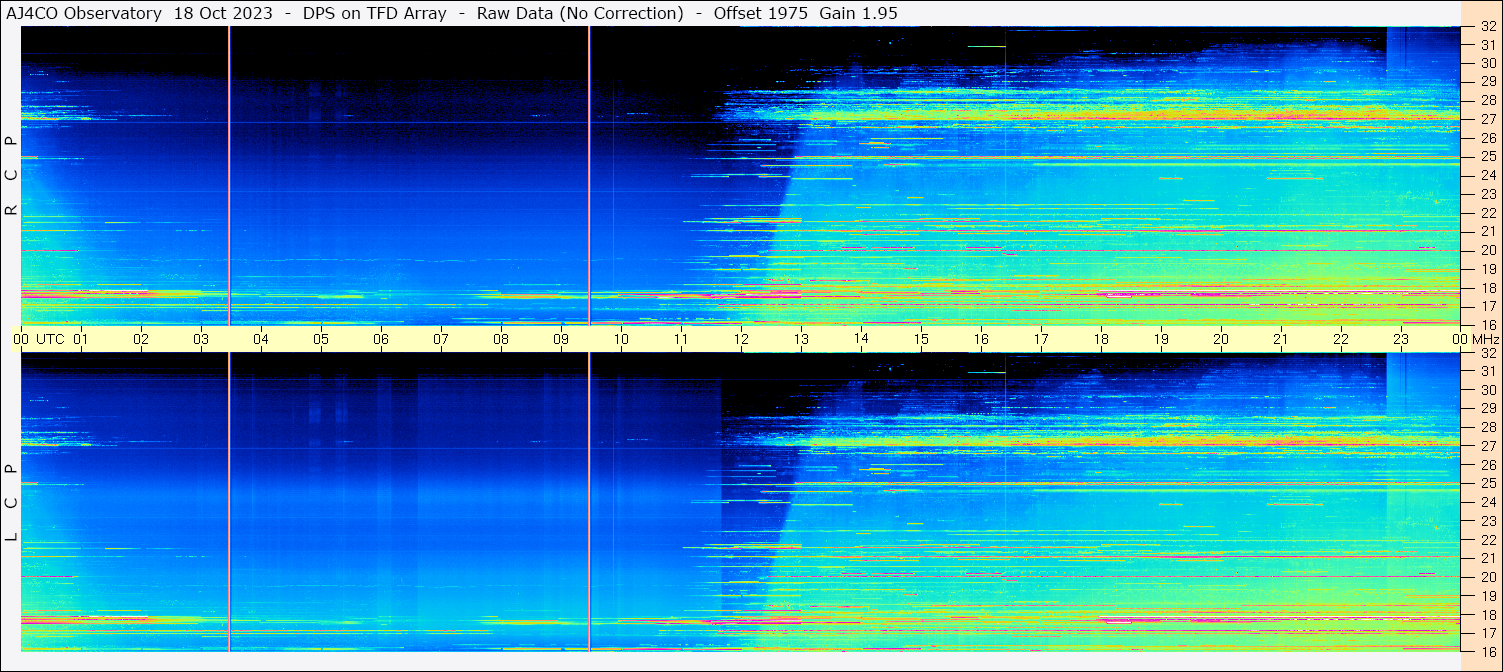Click the vertical pink line near 03:30 in RCP panel
This screenshot has height=672, width=1503.
[229, 180]
